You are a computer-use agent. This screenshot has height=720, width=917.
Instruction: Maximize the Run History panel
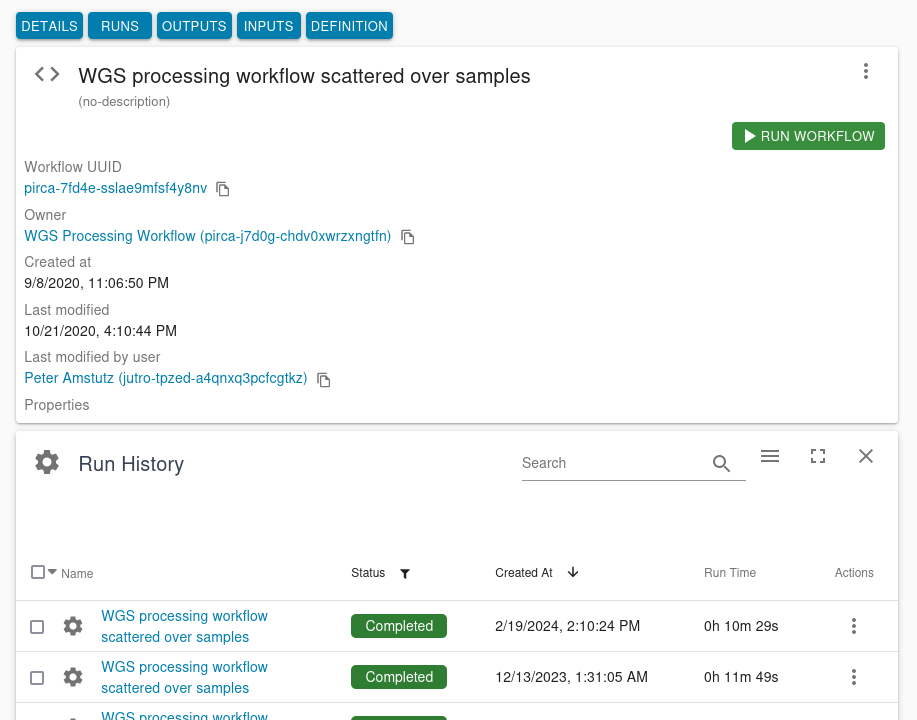[818, 456]
